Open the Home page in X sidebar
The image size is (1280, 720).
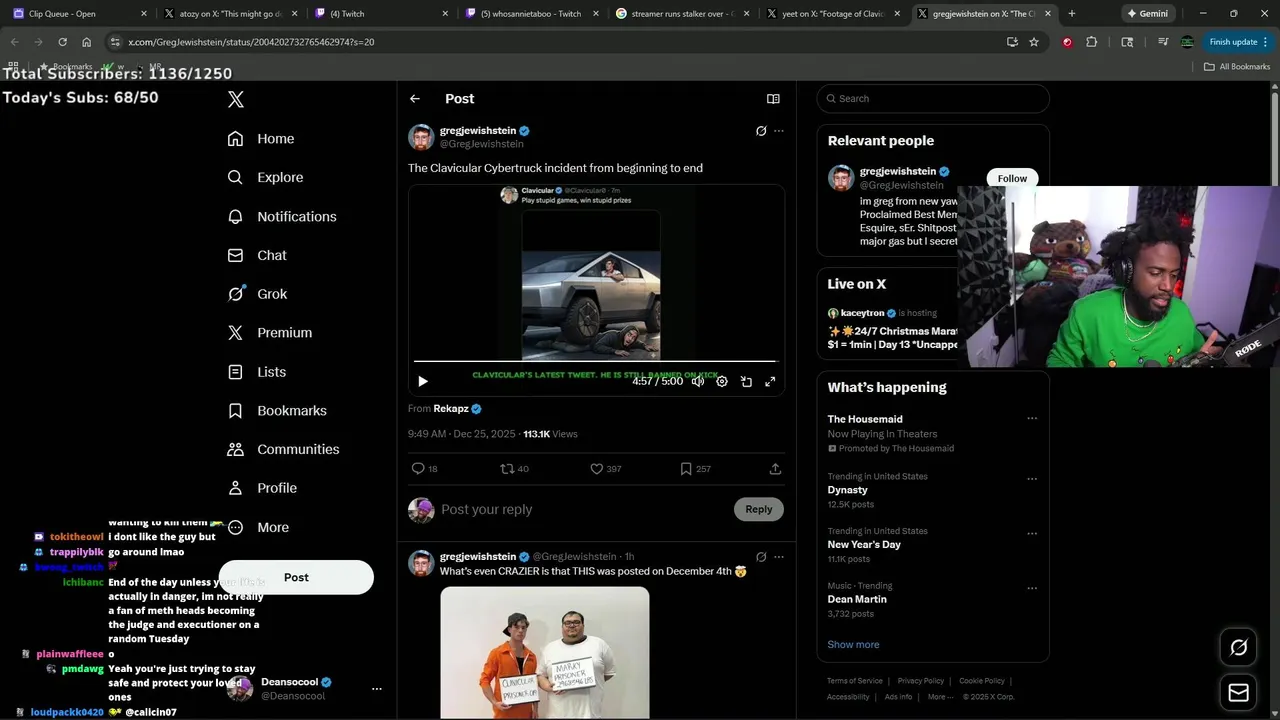[x=261, y=139]
